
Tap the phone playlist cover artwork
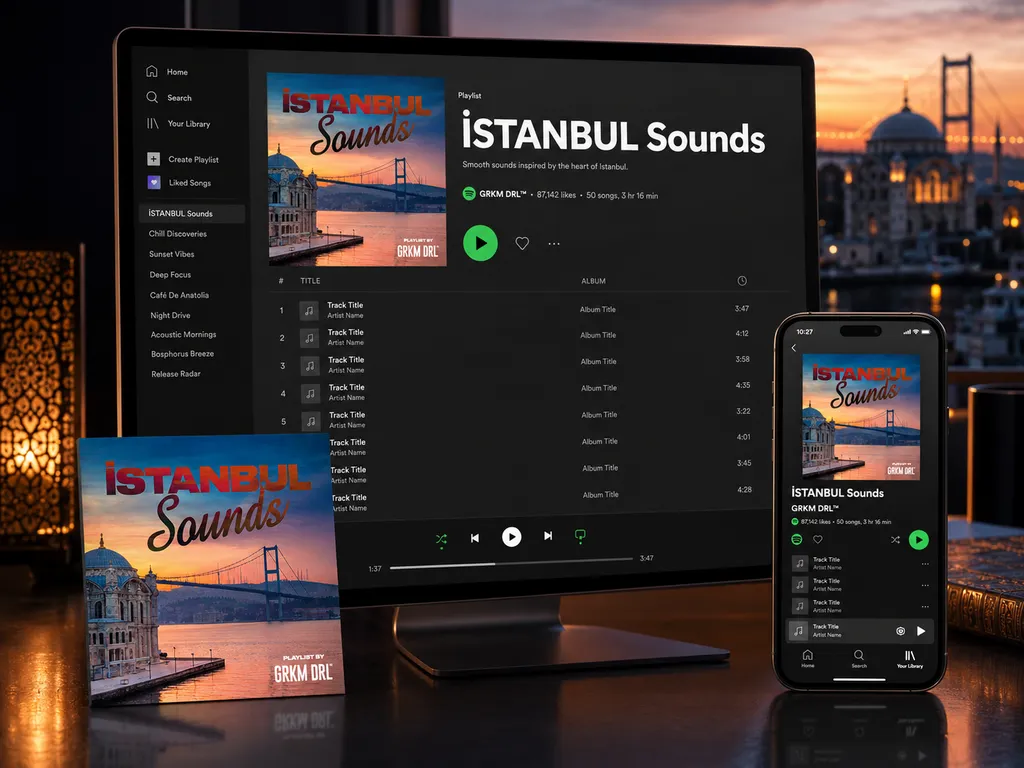pyautogui.click(x=861, y=417)
